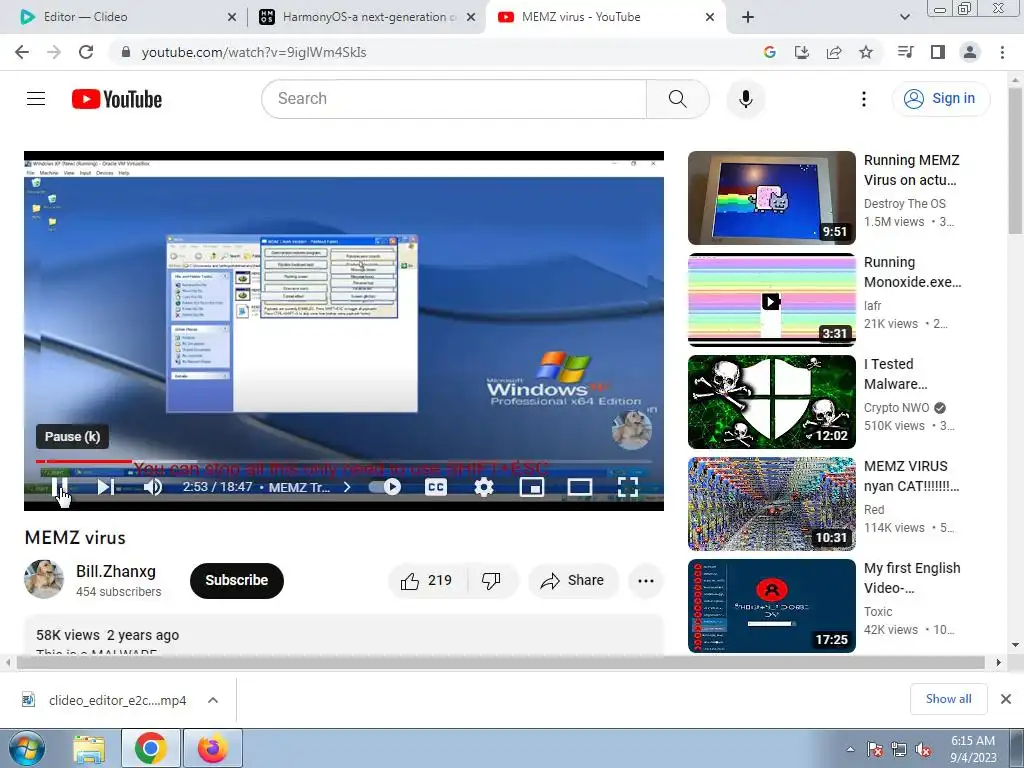
Task: Dismiss the downloads bar
Action: point(1006,699)
